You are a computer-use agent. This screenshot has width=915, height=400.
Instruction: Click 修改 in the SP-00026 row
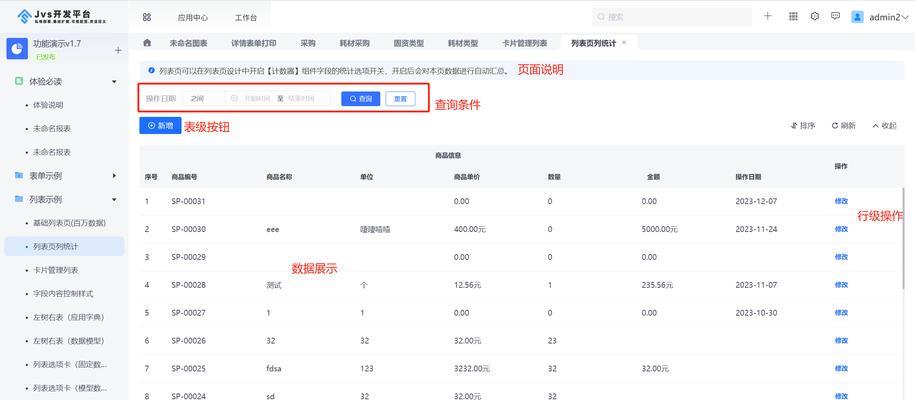[841, 340]
